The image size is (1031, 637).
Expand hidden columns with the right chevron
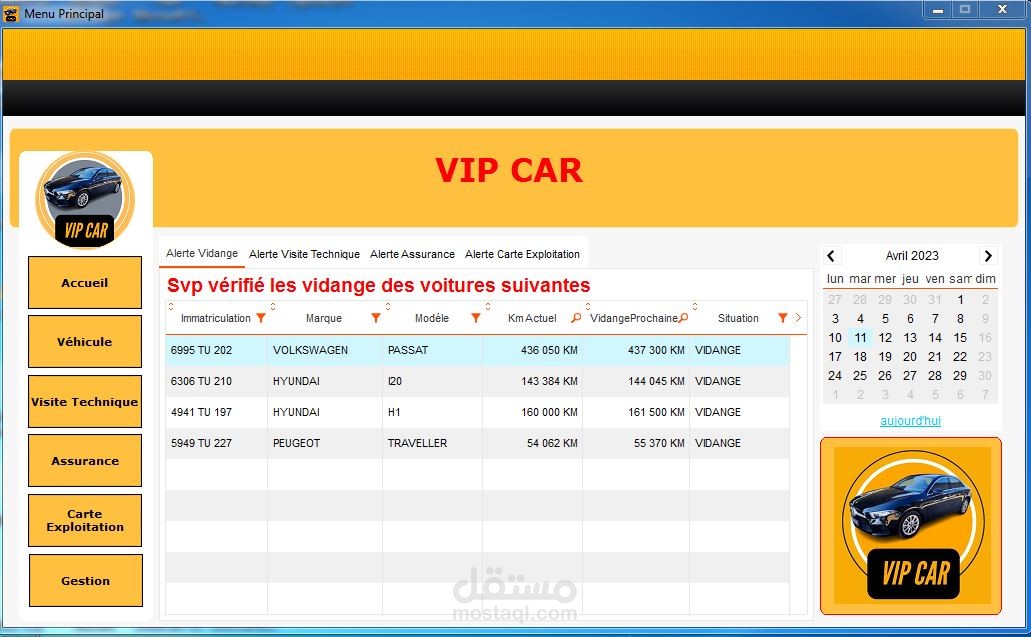[797, 317]
